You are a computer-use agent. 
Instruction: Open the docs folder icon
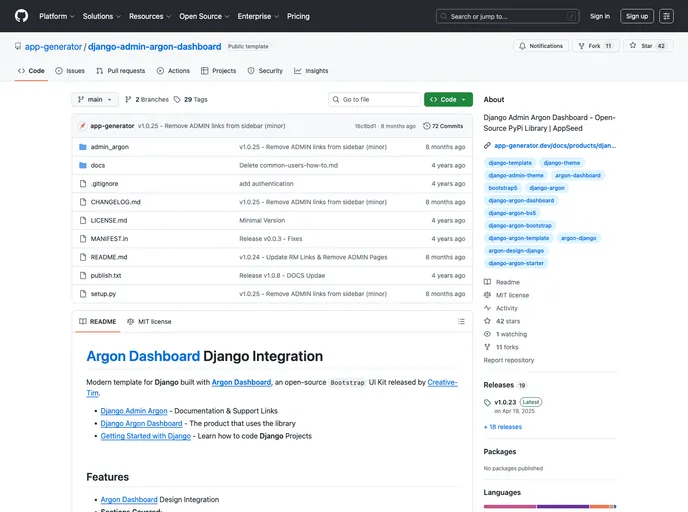click(x=82, y=165)
